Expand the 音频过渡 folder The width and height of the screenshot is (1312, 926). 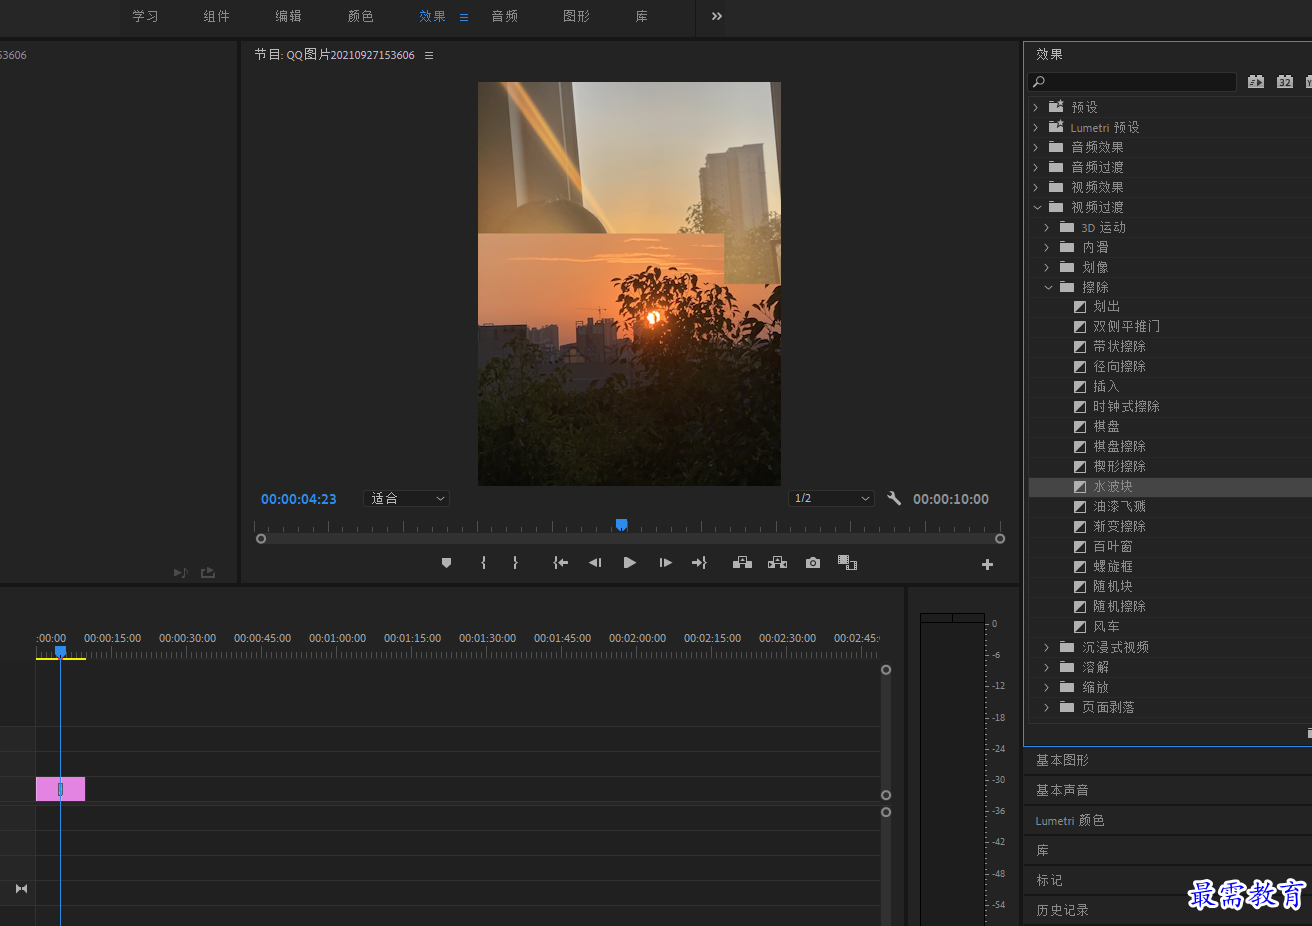(x=1036, y=167)
